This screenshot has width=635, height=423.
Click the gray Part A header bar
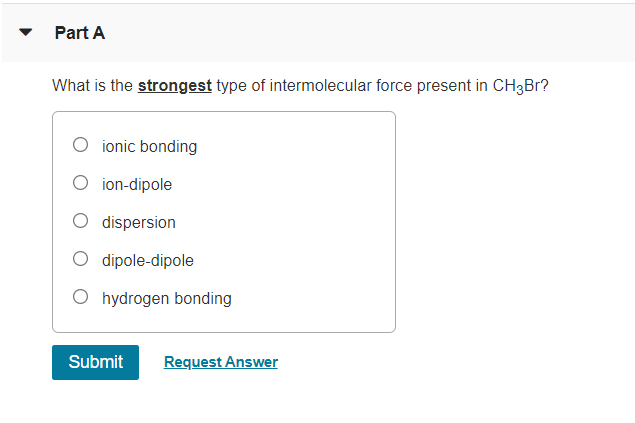click(x=364, y=33)
